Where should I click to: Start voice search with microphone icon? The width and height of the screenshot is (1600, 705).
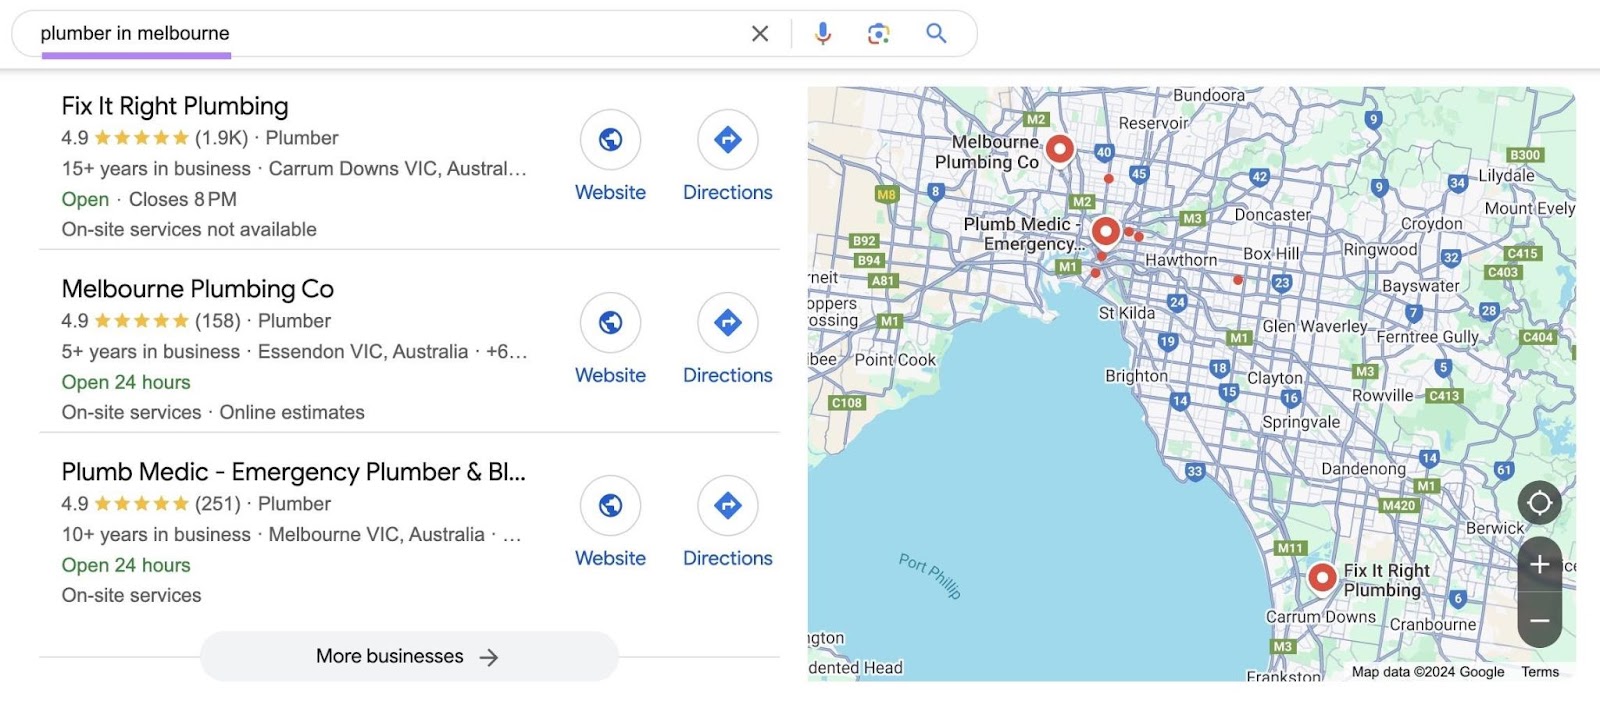tap(823, 34)
